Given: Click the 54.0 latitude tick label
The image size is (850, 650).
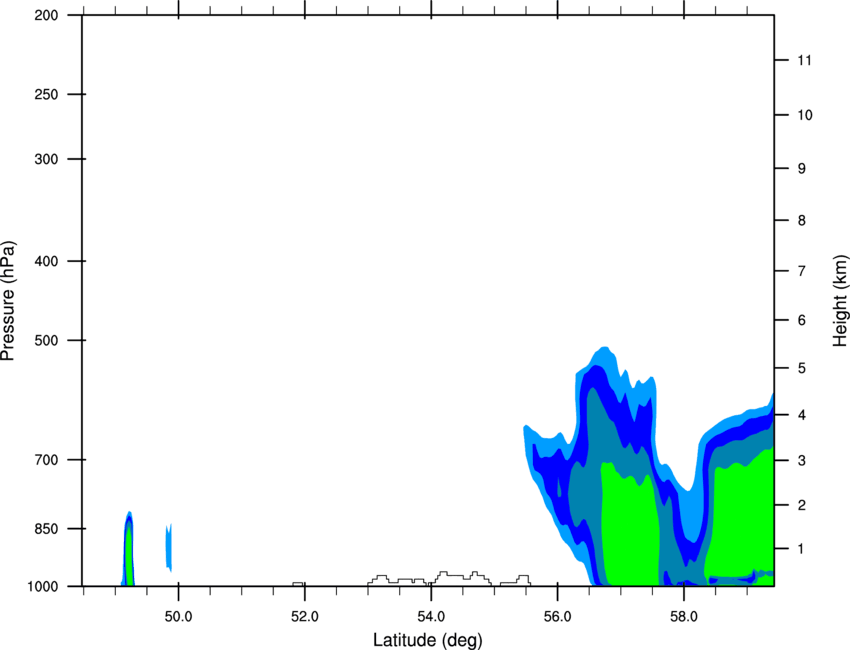Looking at the screenshot, I should tap(431, 617).
